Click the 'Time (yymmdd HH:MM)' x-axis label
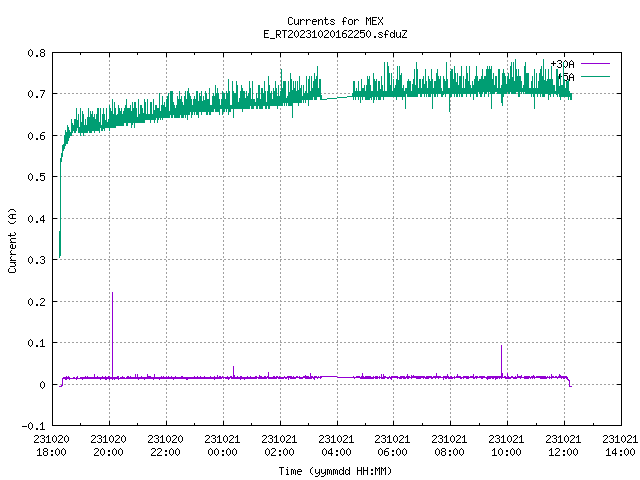Image resolution: width=640 pixels, height=480 pixels. (335, 471)
